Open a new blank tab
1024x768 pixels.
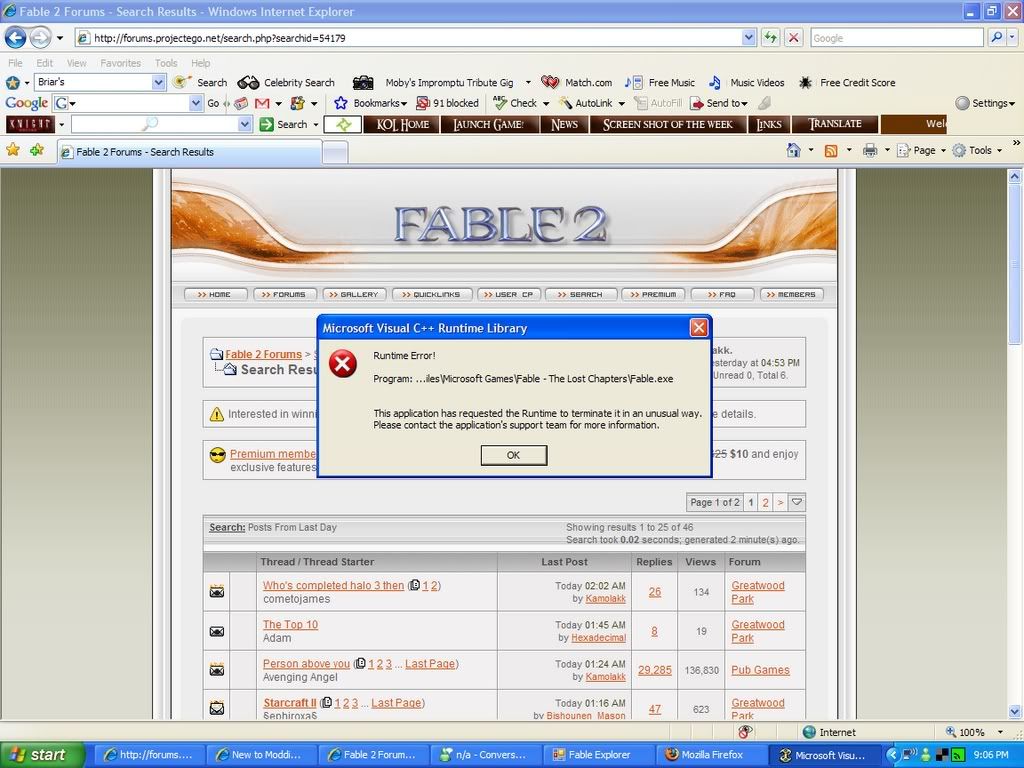(x=335, y=153)
